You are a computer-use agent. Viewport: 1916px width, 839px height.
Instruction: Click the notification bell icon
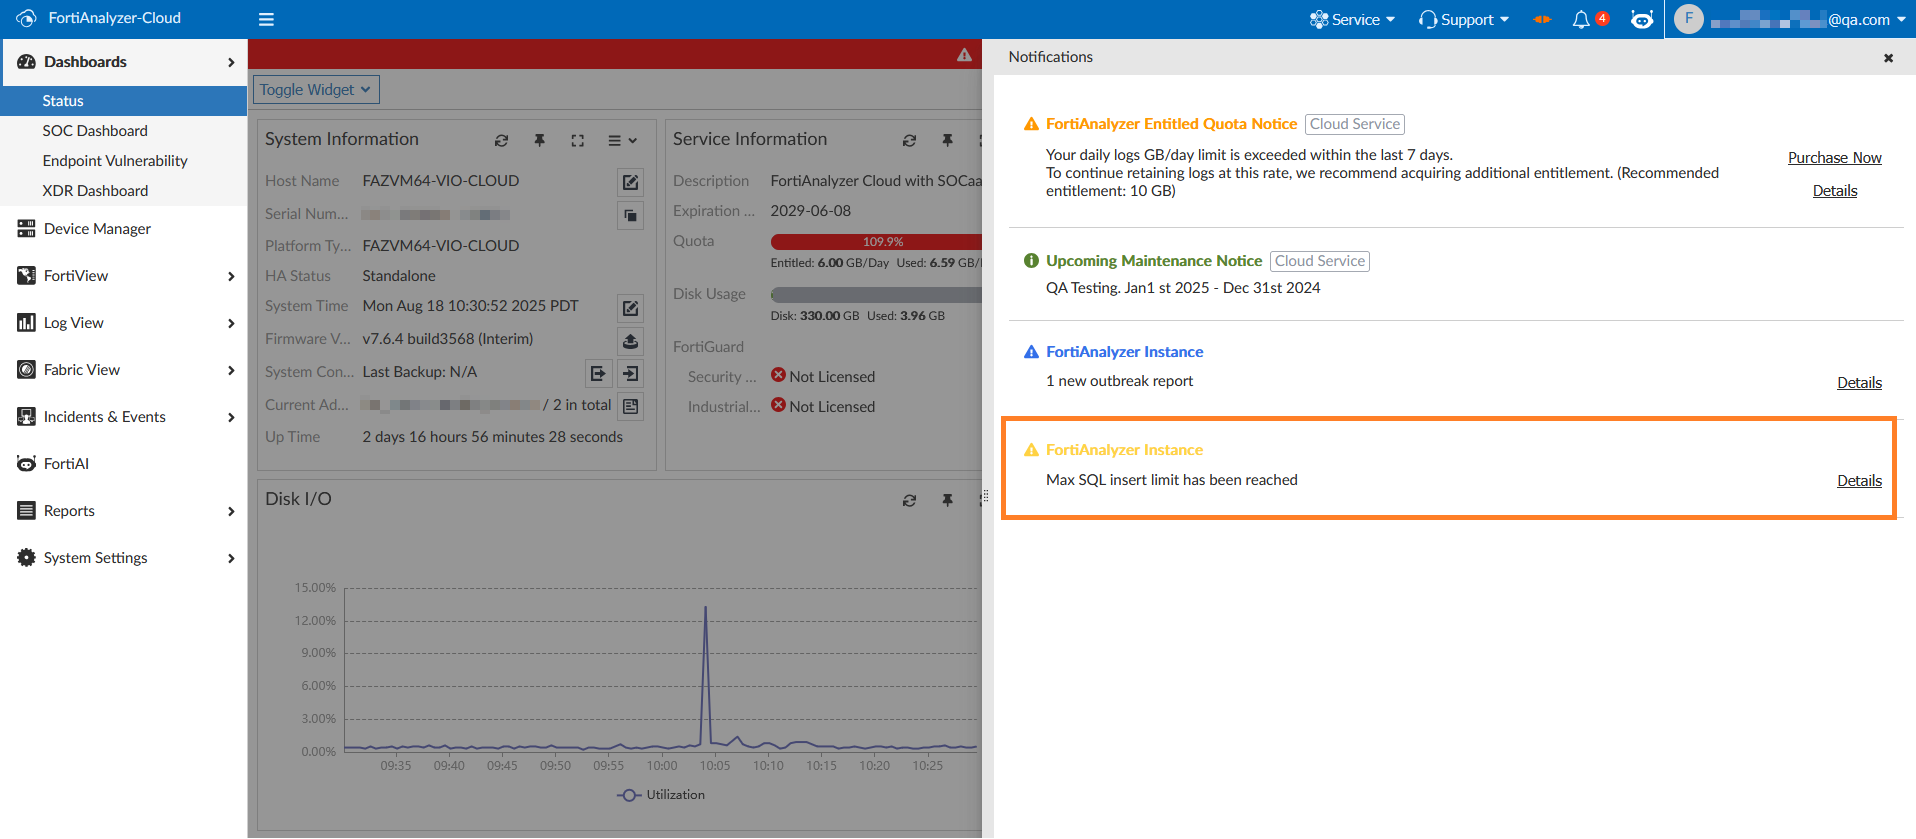1581,20
